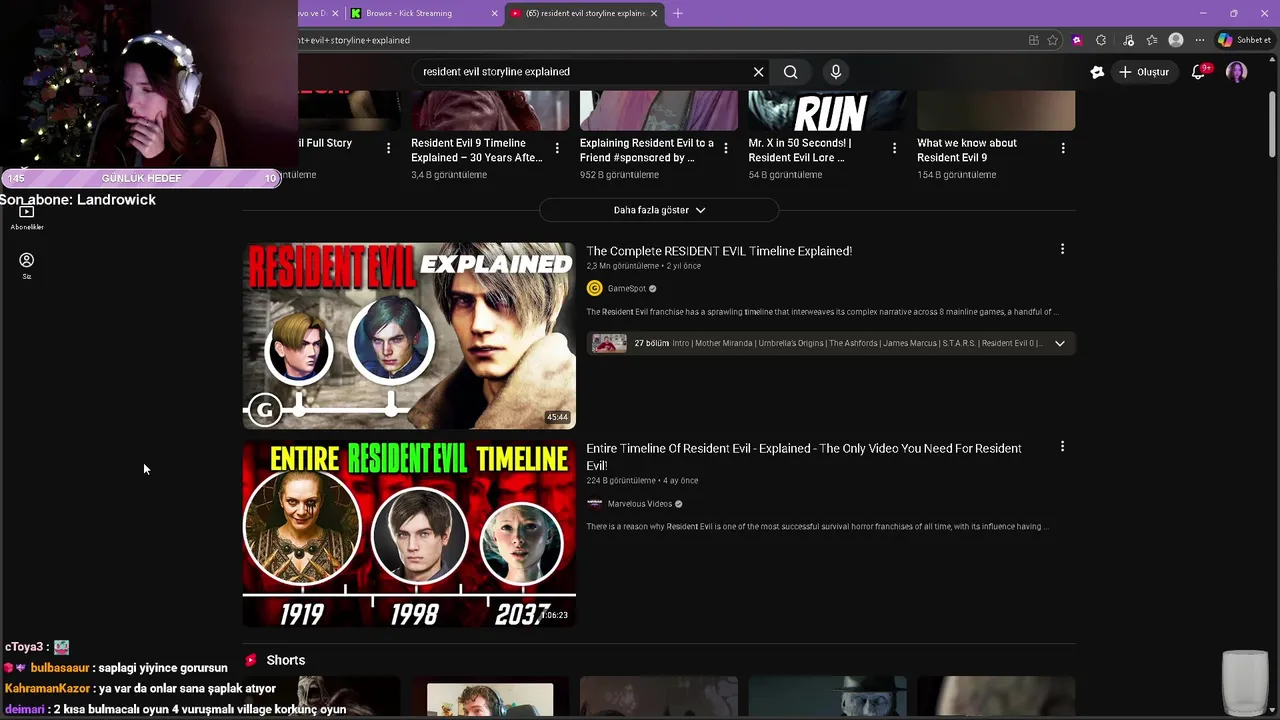
Task: Open the browser profile icon
Action: [x=1176, y=40]
